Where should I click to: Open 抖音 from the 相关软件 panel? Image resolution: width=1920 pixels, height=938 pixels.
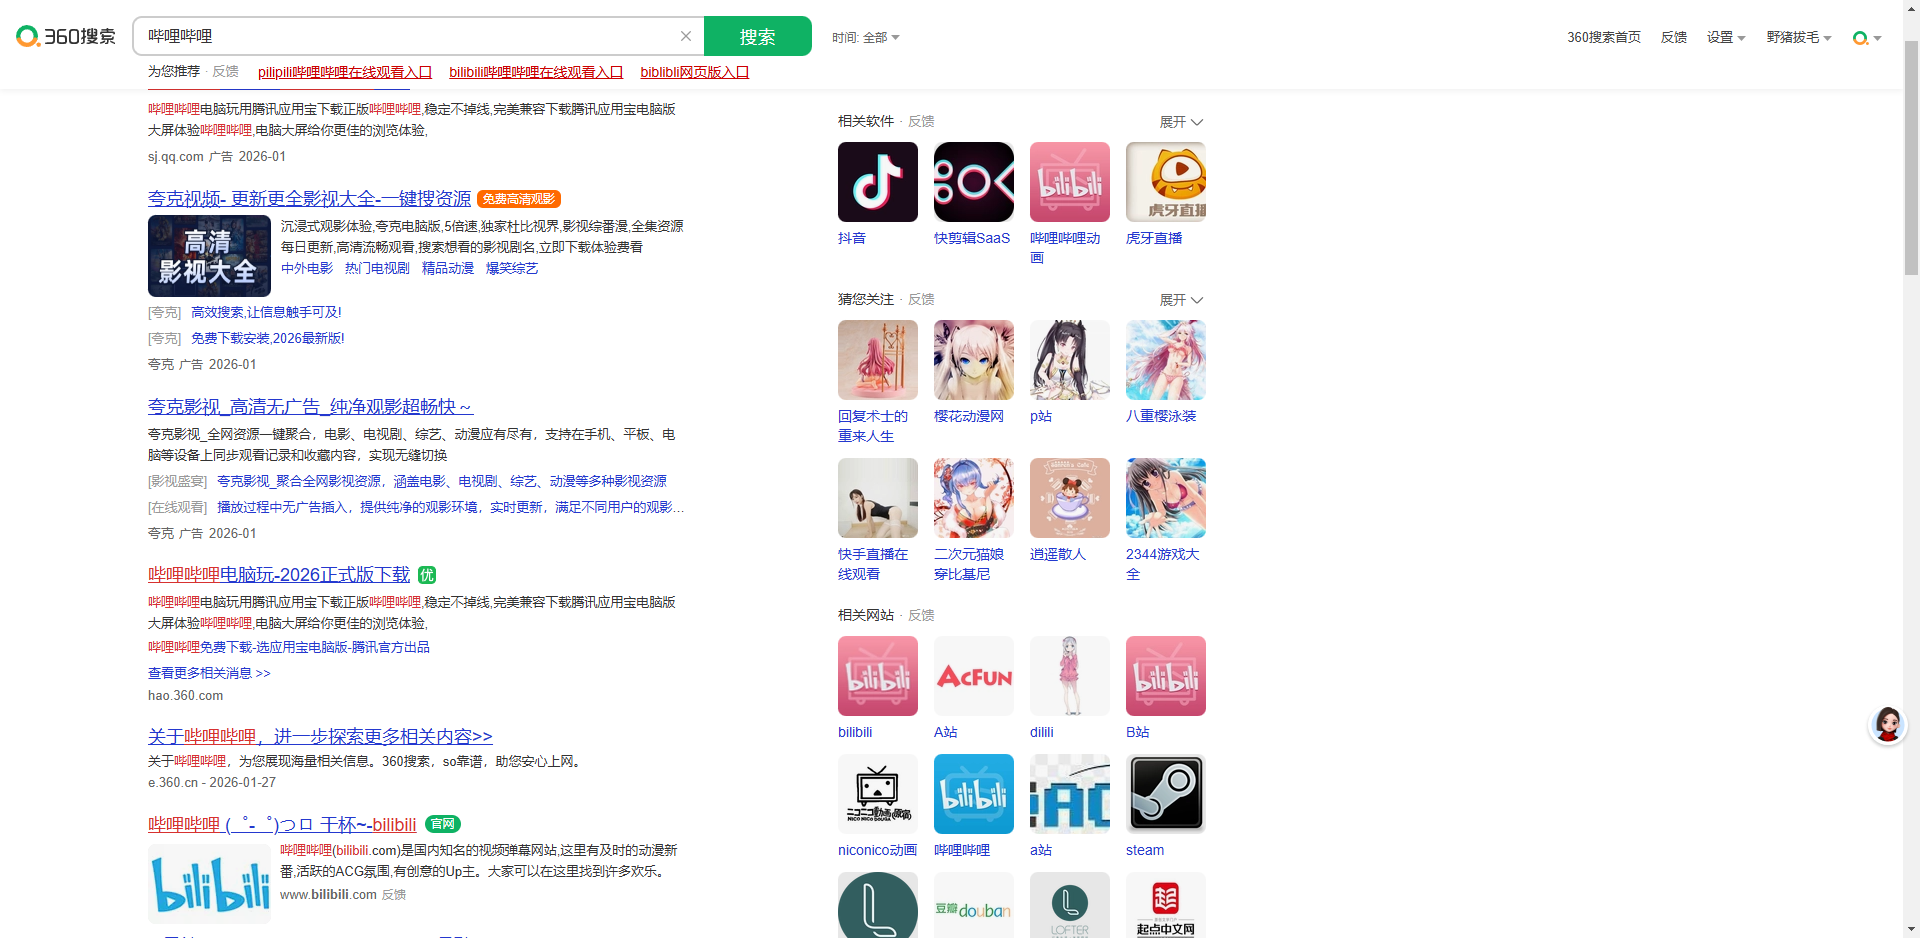(x=877, y=182)
